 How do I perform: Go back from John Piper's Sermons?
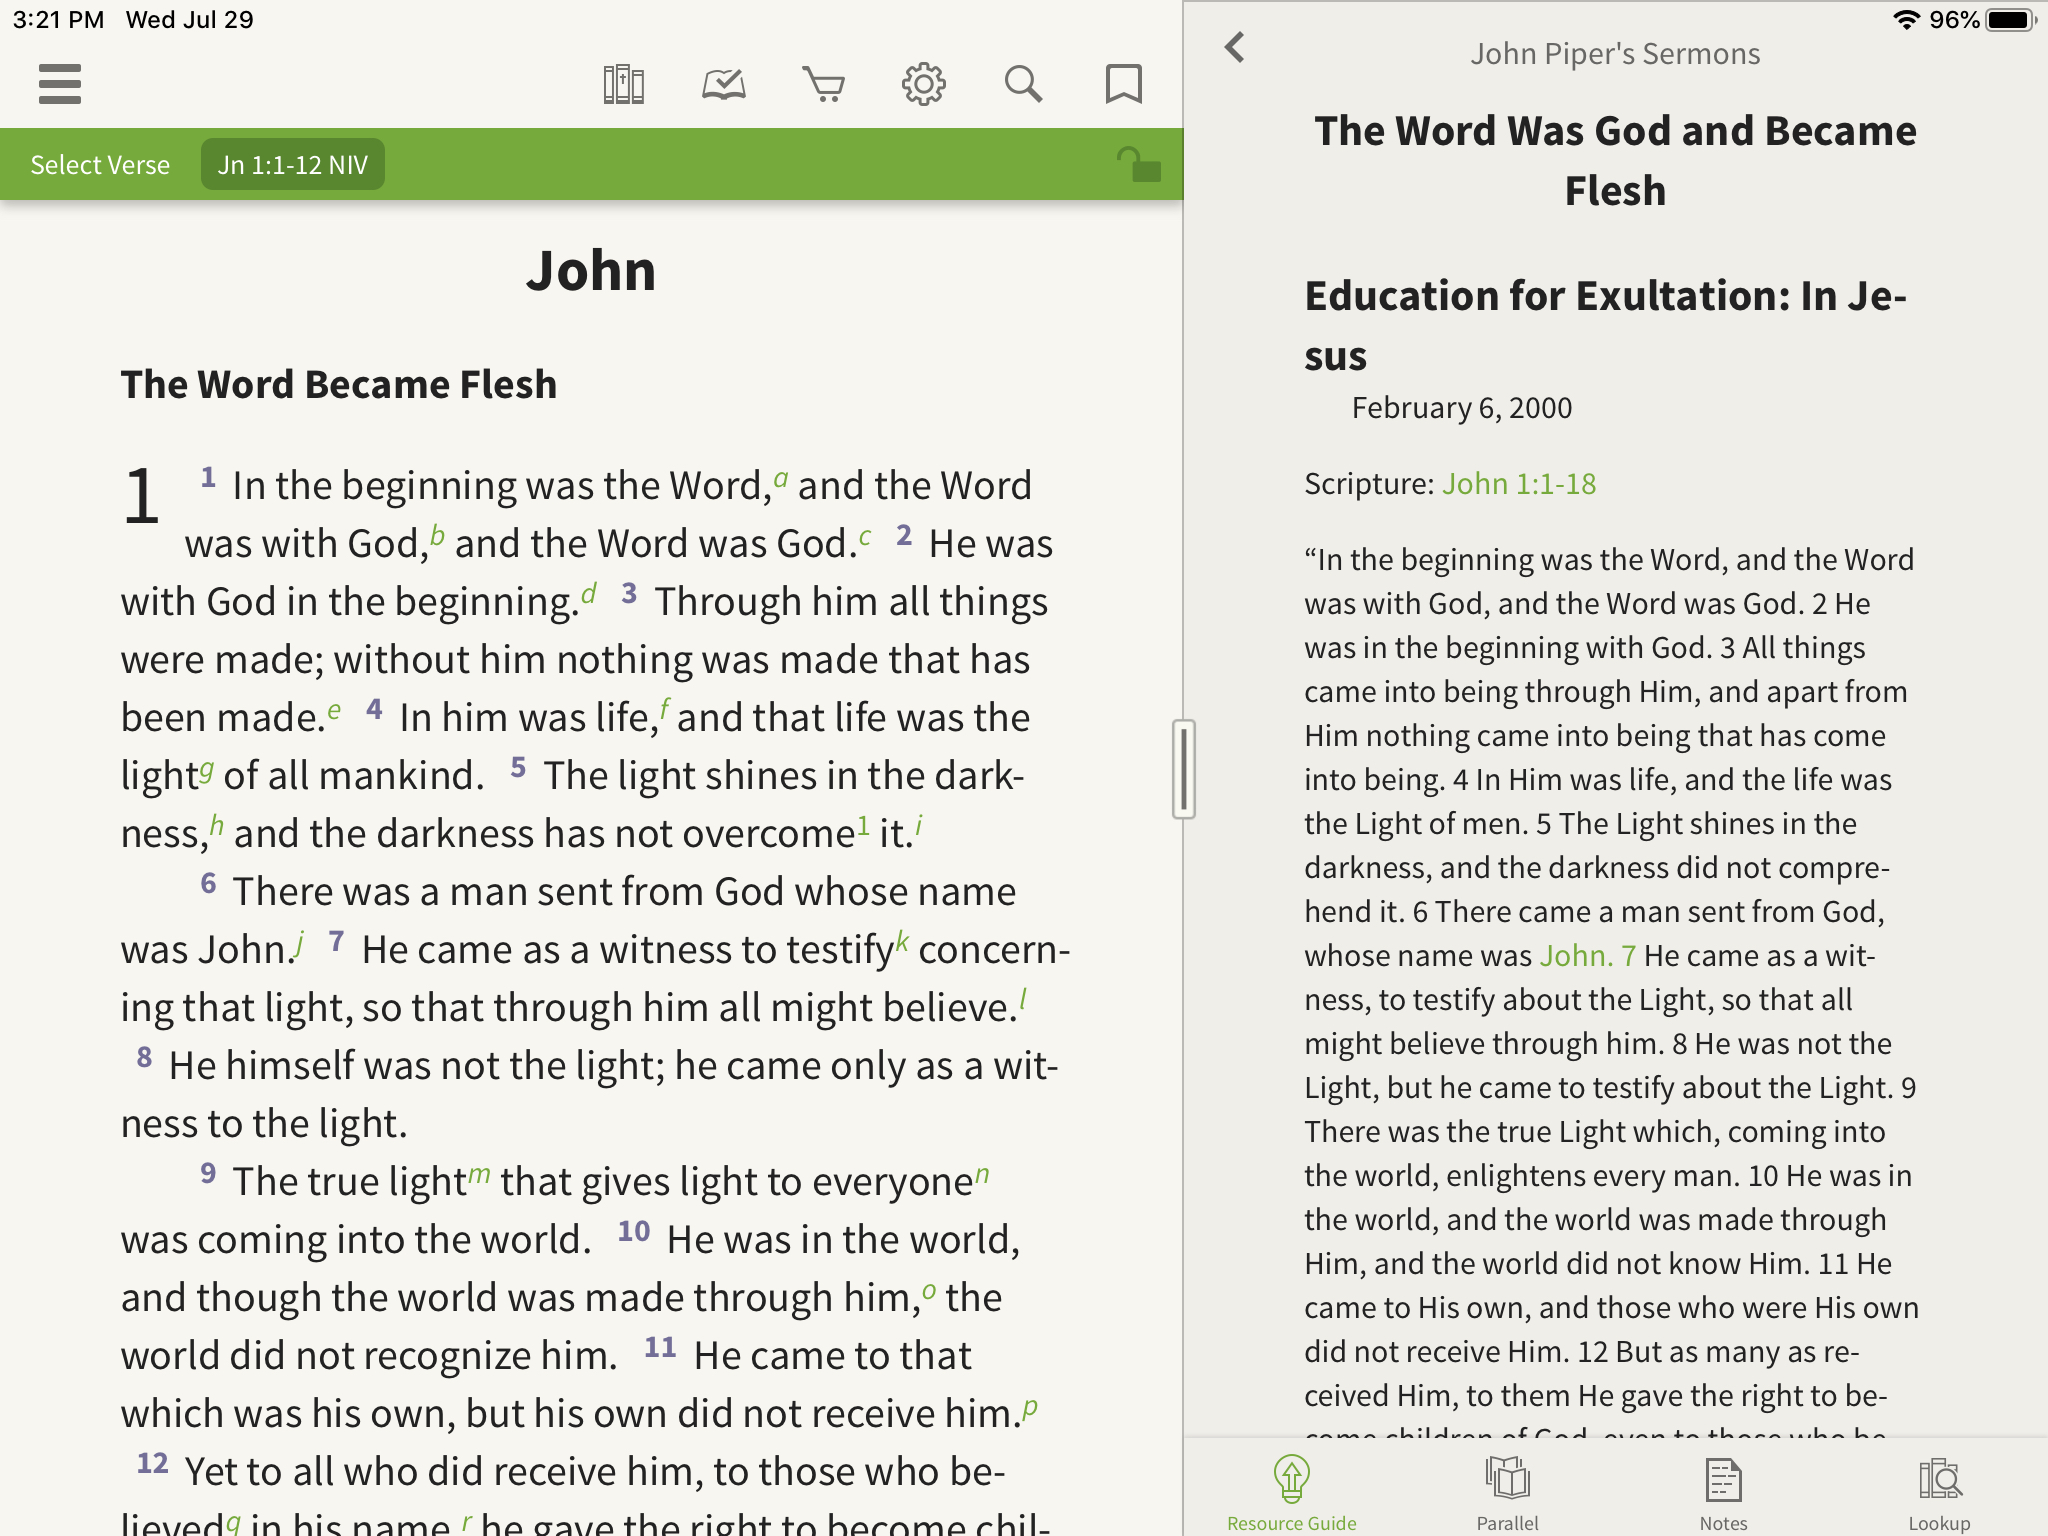tap(1236, 47)
